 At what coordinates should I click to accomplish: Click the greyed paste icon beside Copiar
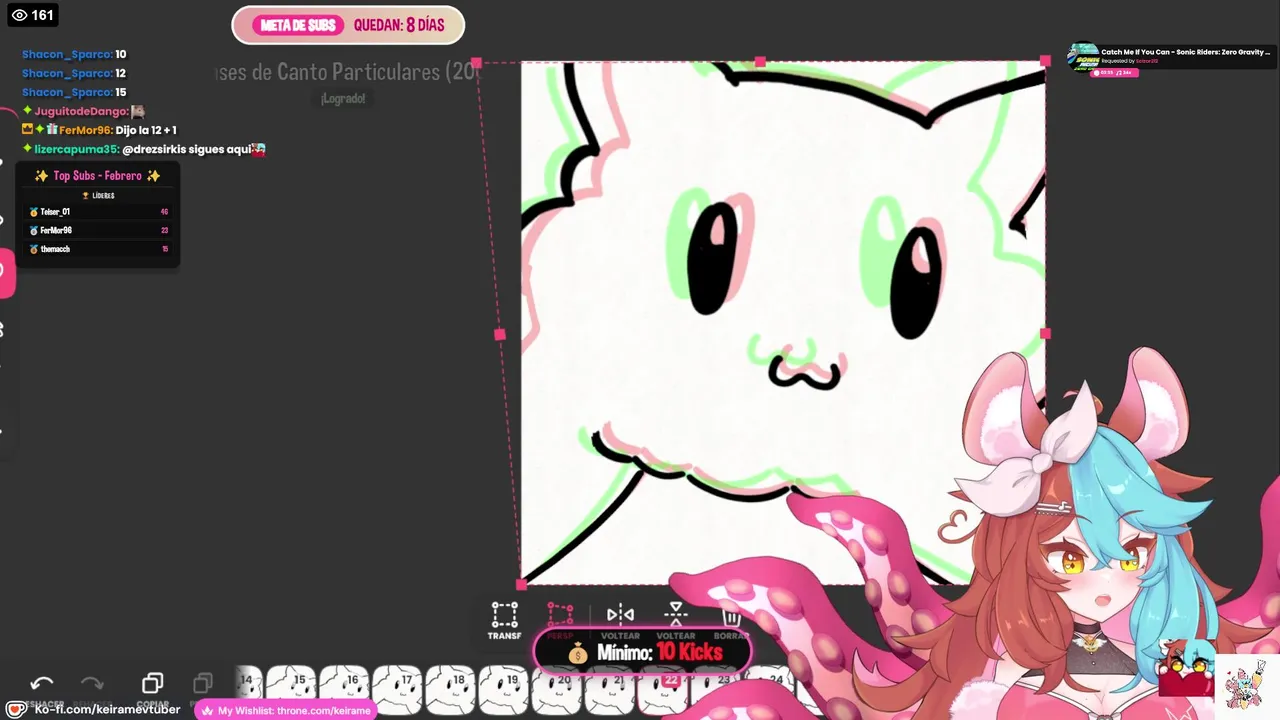coord(203,683)
